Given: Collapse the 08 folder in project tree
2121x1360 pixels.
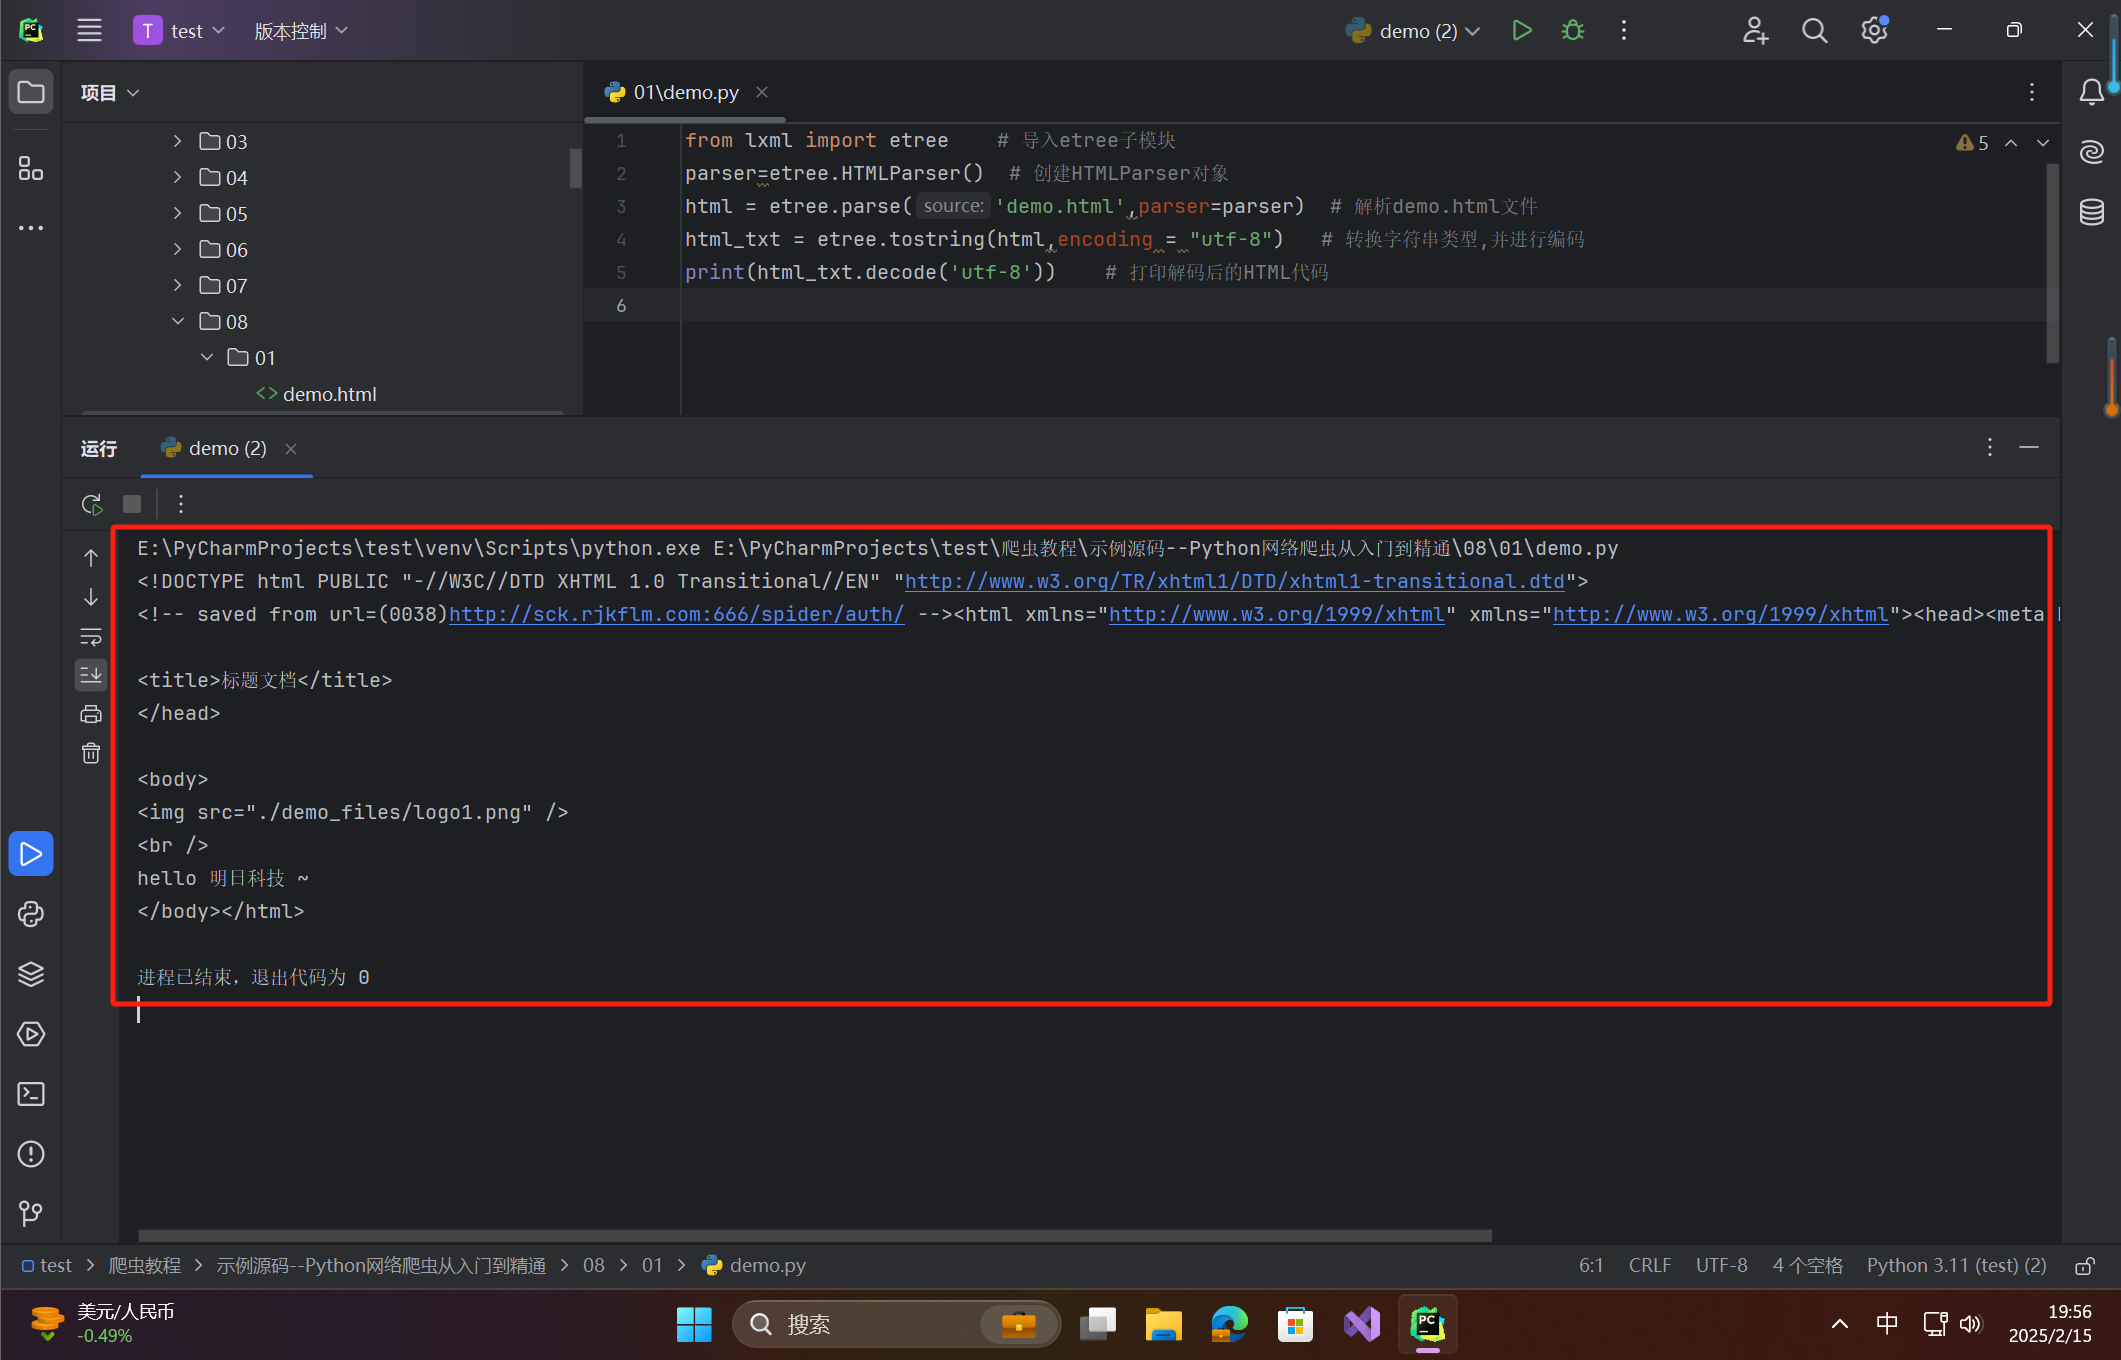Looking at the screenshot, I should point(177,321).
